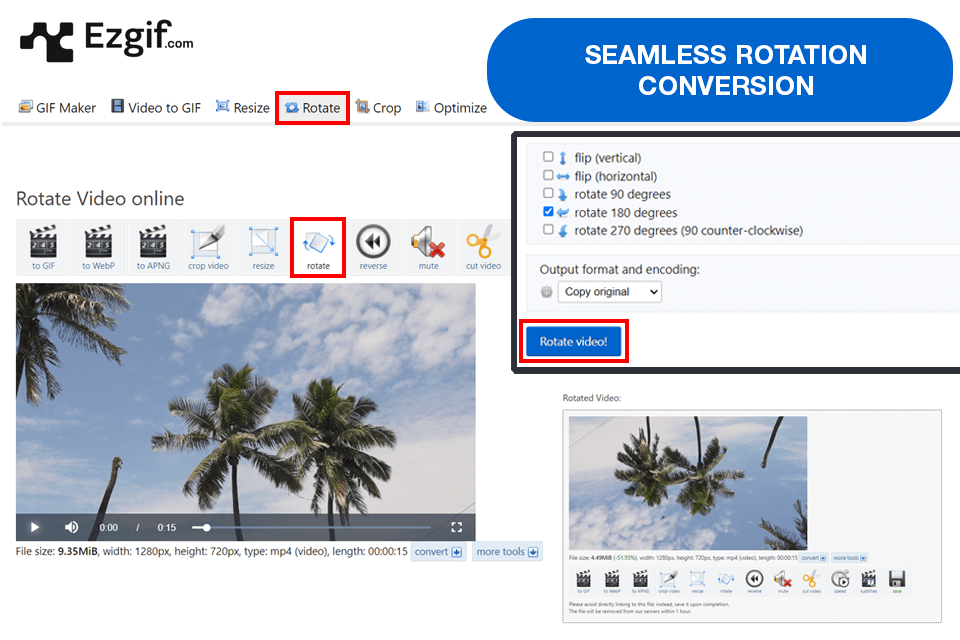Click the reverse tool icon above the video

pos(373,247)
